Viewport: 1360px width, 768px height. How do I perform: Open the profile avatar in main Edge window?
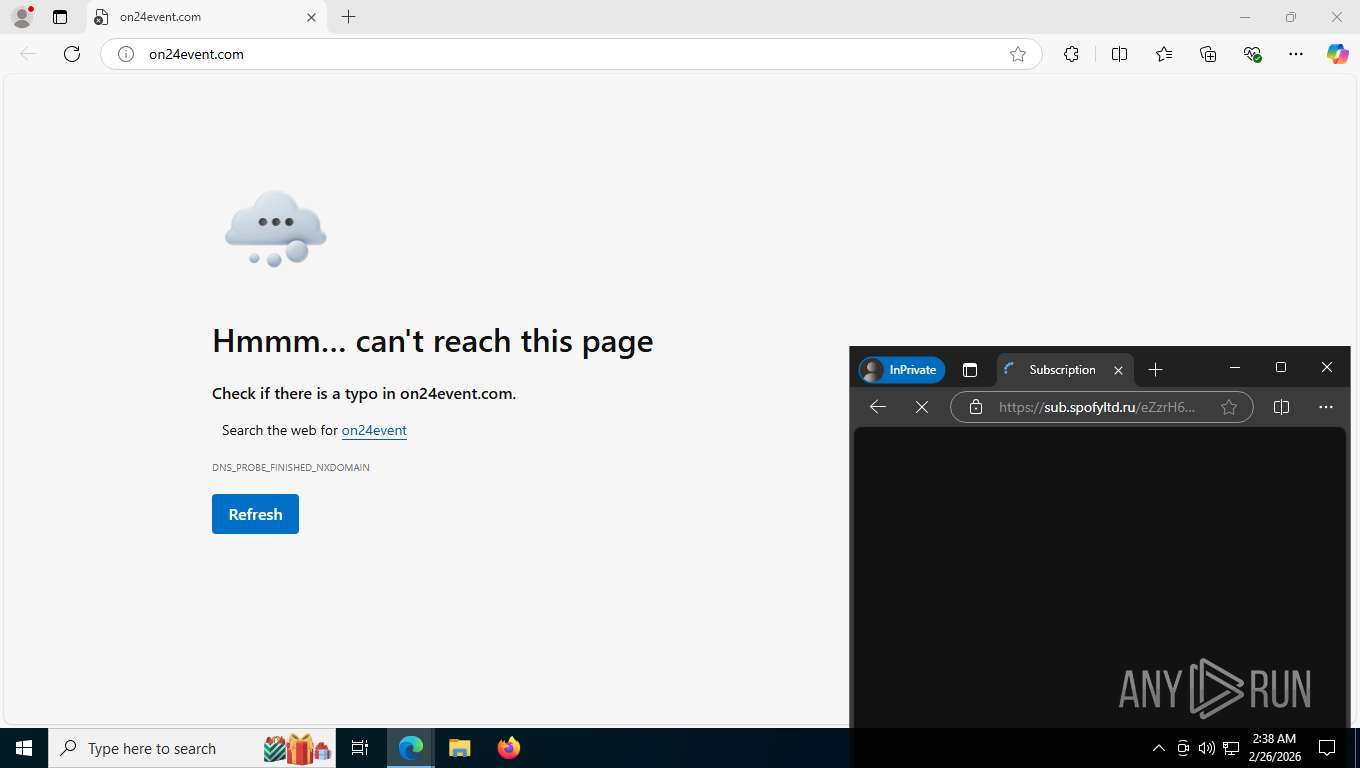tap(22, 17)
